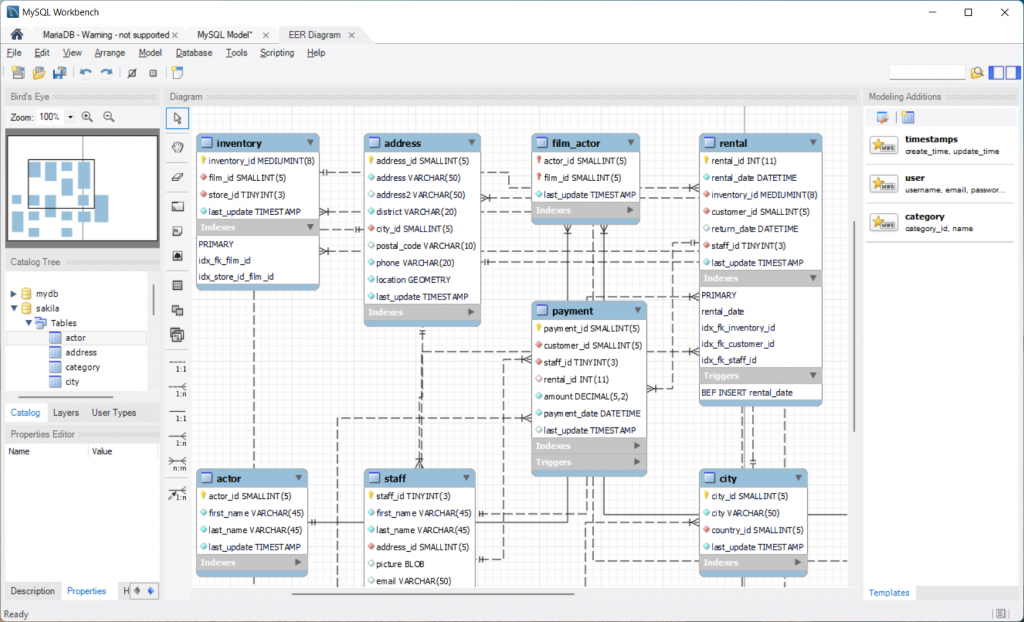Apply the timestamps template
This screenshot has height=622, width=1024.
click(940, 145)
